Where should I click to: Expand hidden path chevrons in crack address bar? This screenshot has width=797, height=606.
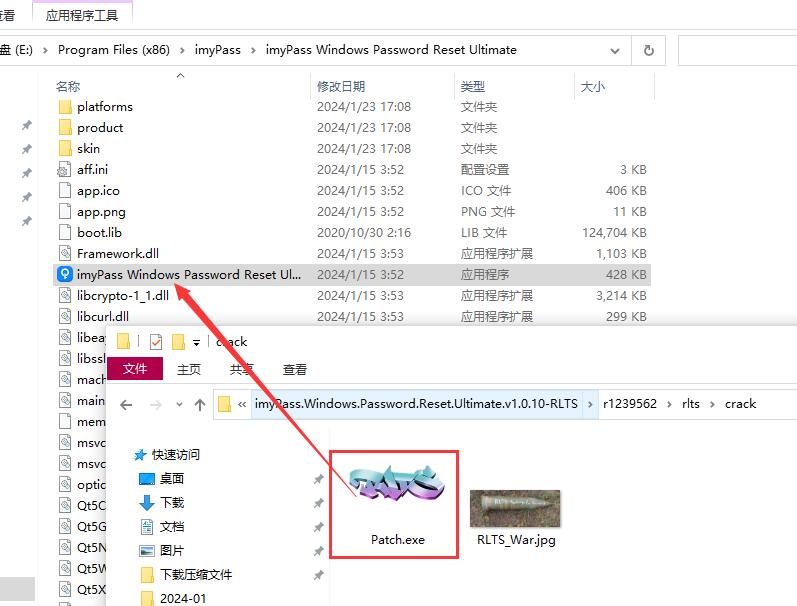[x=242, y=405]
